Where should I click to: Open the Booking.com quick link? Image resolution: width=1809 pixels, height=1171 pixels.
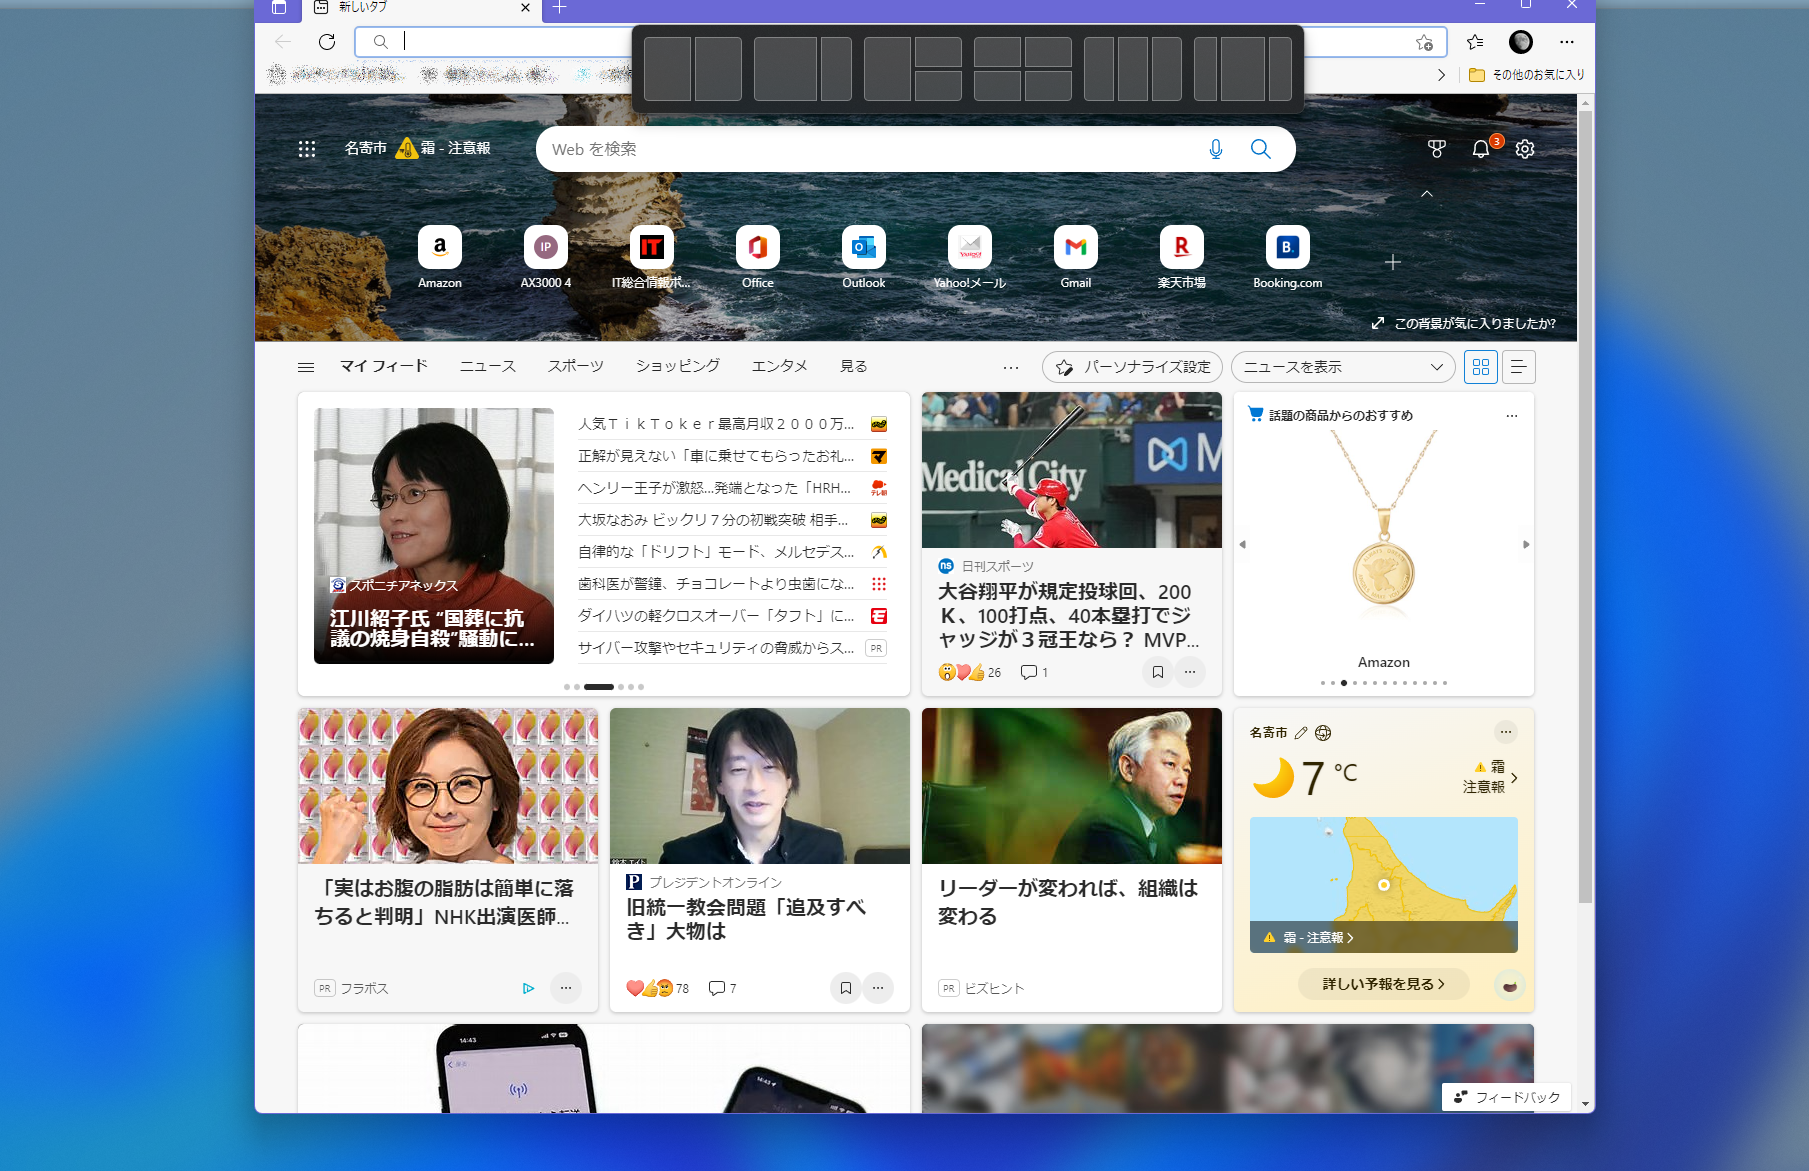[1288, 257]
